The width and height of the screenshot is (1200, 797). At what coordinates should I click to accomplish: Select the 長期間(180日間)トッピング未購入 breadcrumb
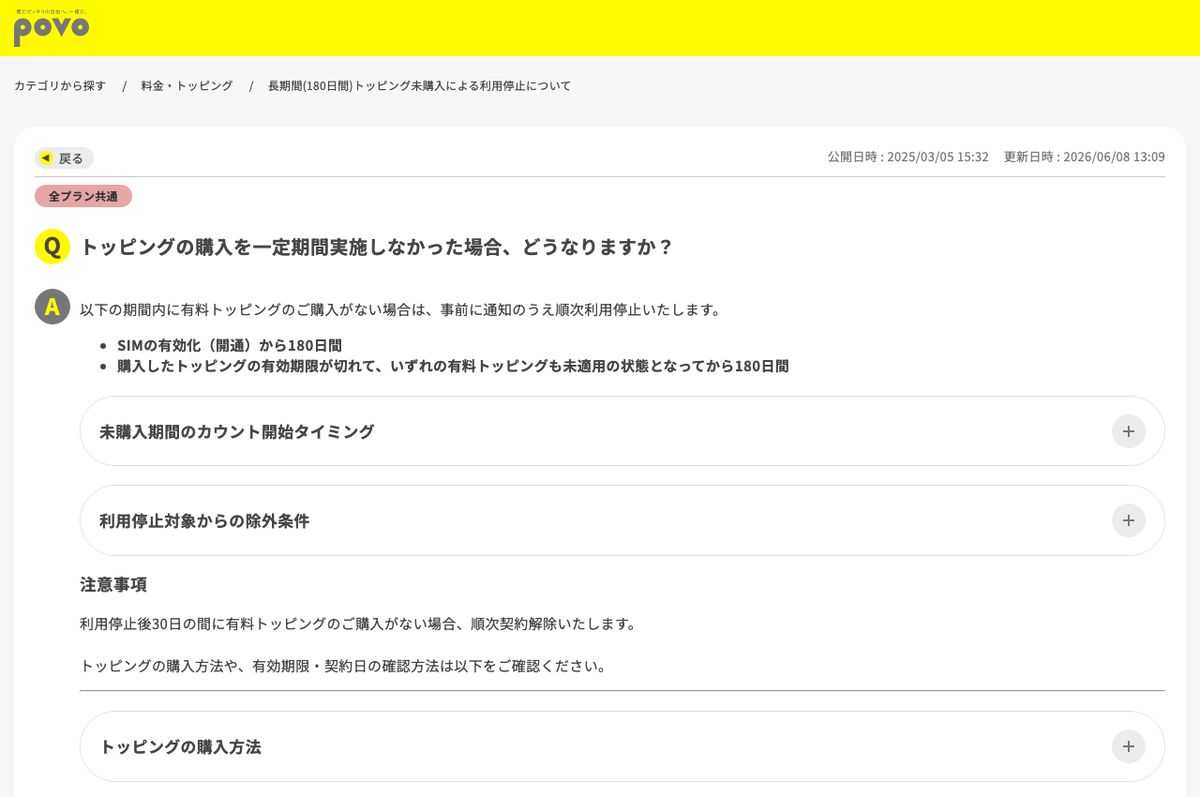click(419, 86)
